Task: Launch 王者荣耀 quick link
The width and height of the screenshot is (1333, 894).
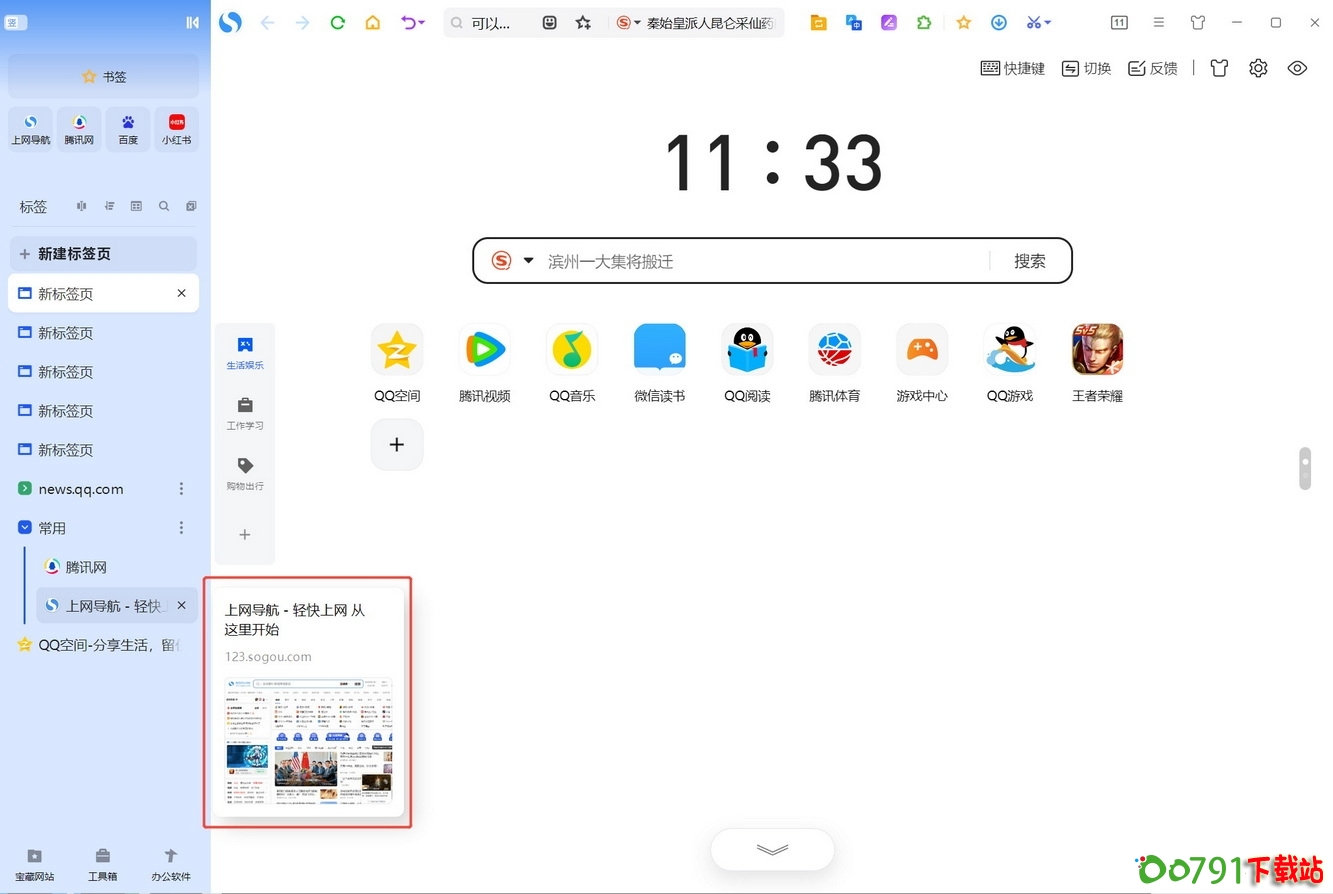Action: 1096,362
